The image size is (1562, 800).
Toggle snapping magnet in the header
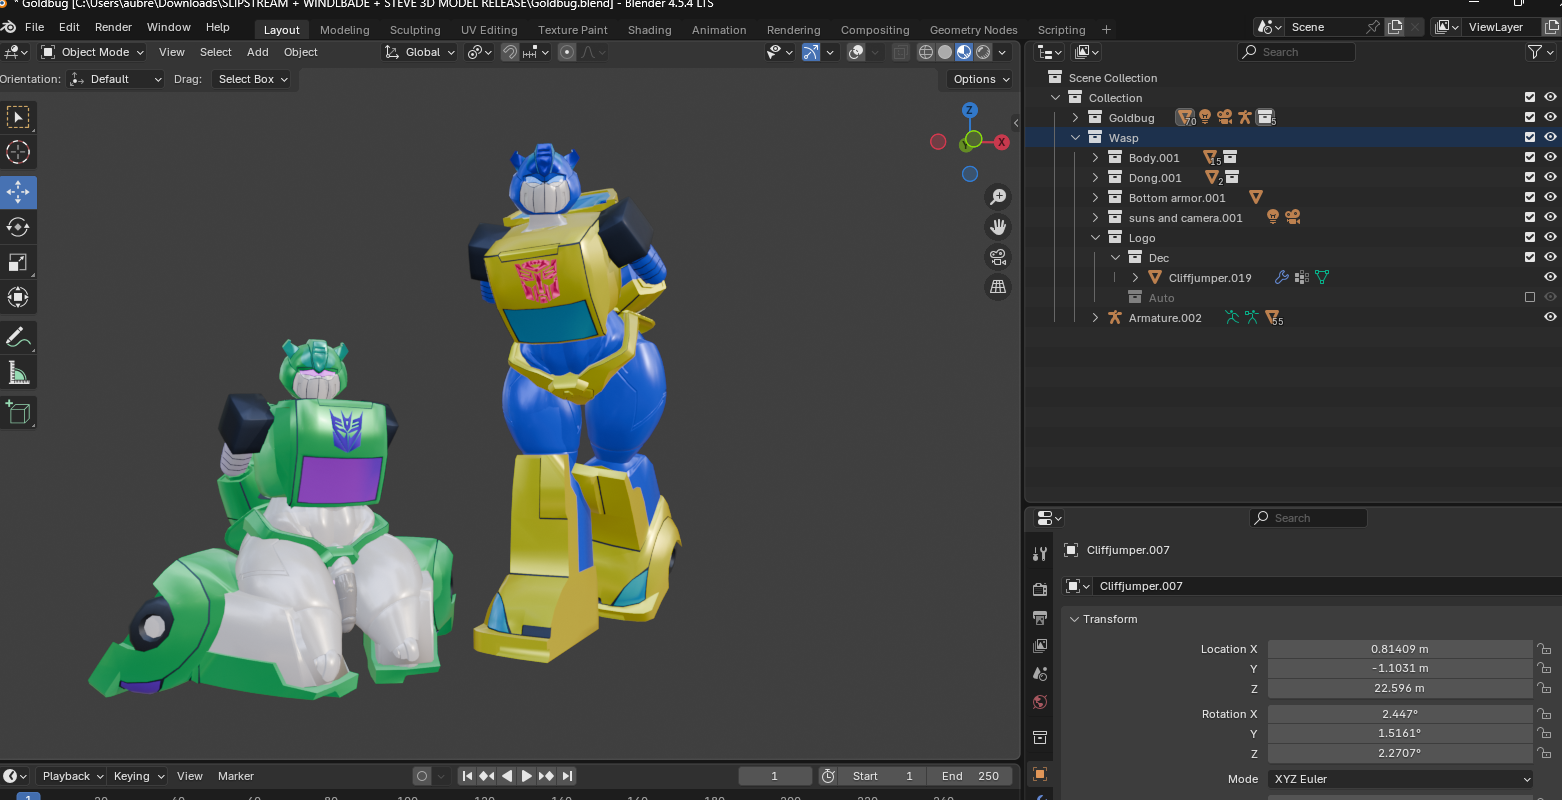point(510,52)
